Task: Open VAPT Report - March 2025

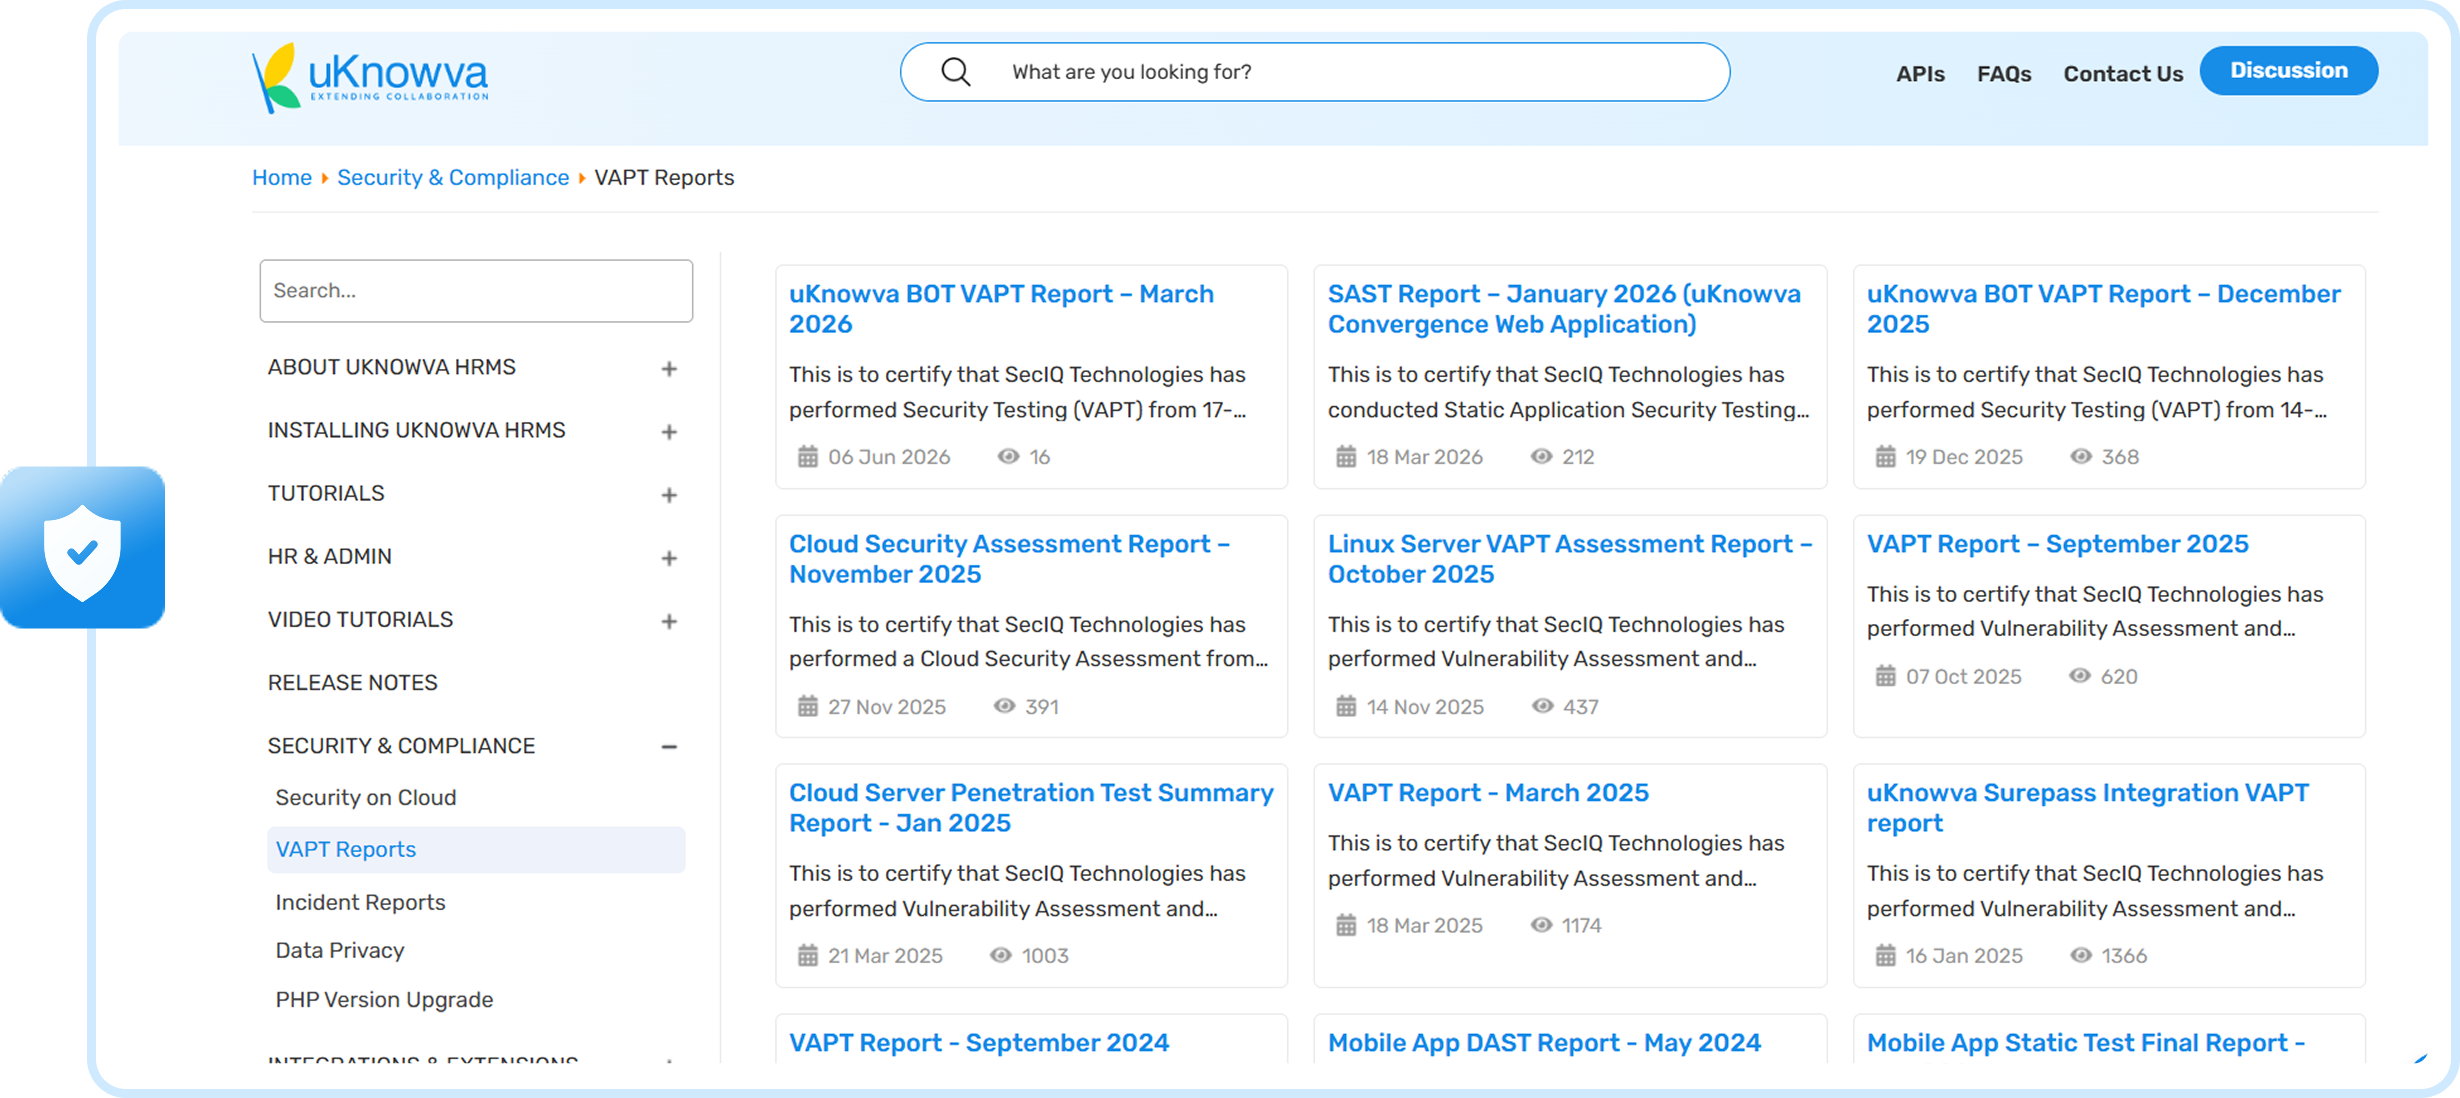Action: (1488, 793)
